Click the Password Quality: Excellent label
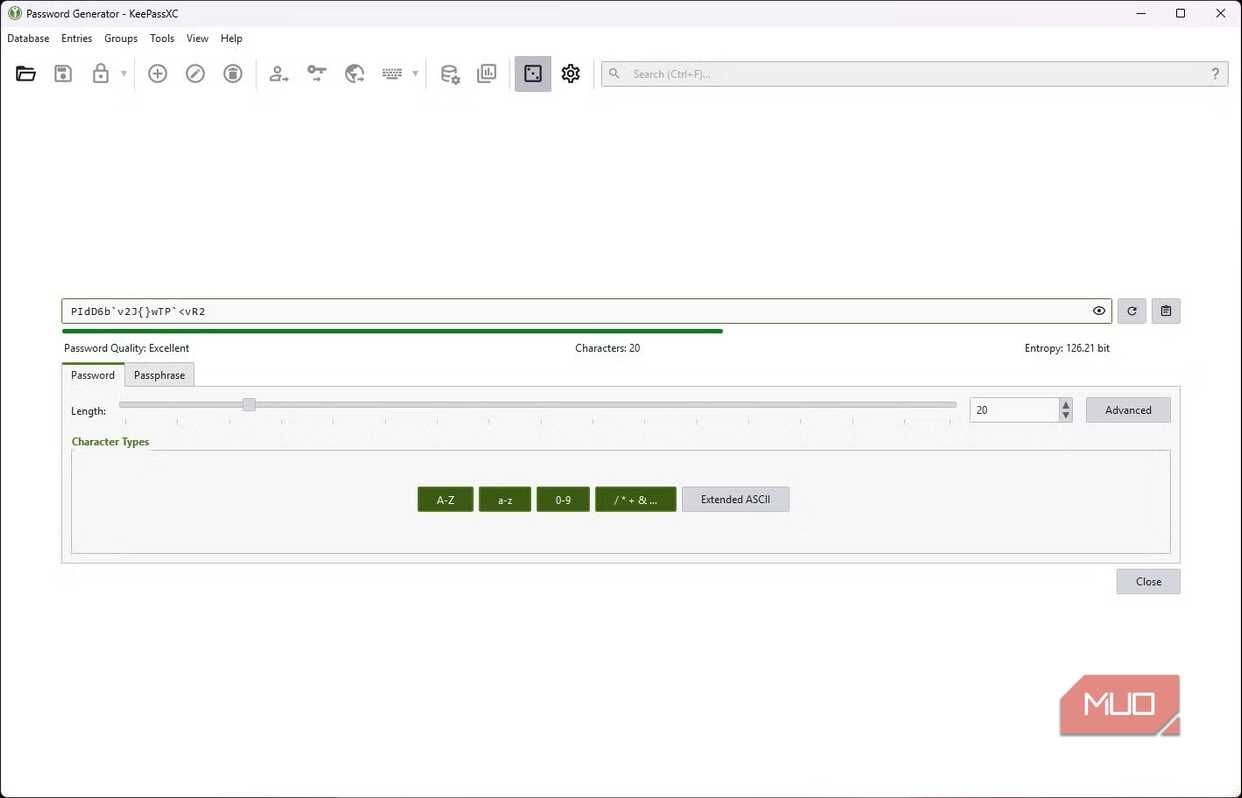This screenshot has height=798, width=1242. pos(127,348)
